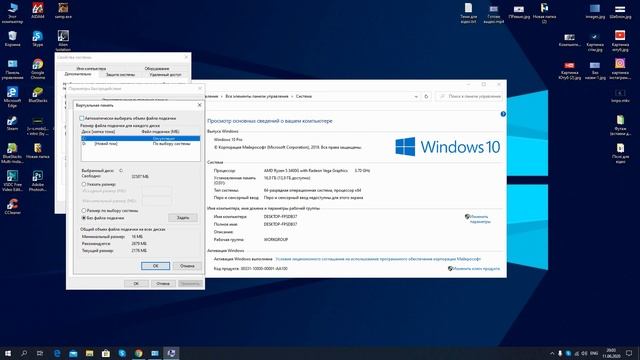Open taskbar search magnifier

pos(24,353)
